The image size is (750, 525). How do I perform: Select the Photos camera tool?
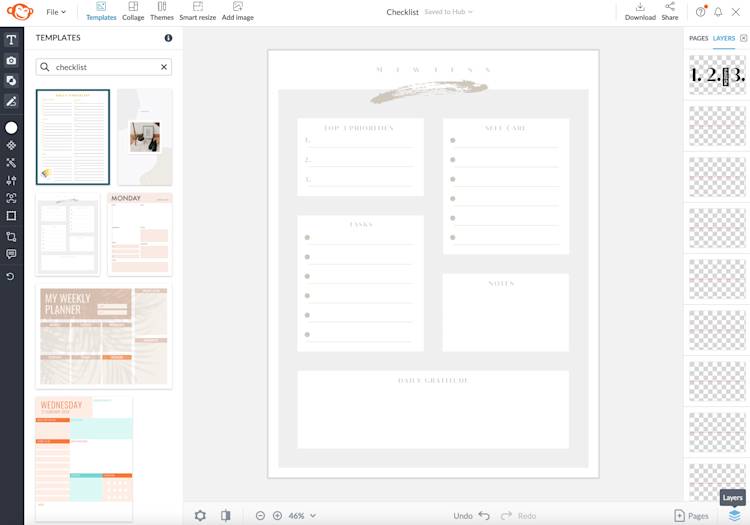point(11,60)
